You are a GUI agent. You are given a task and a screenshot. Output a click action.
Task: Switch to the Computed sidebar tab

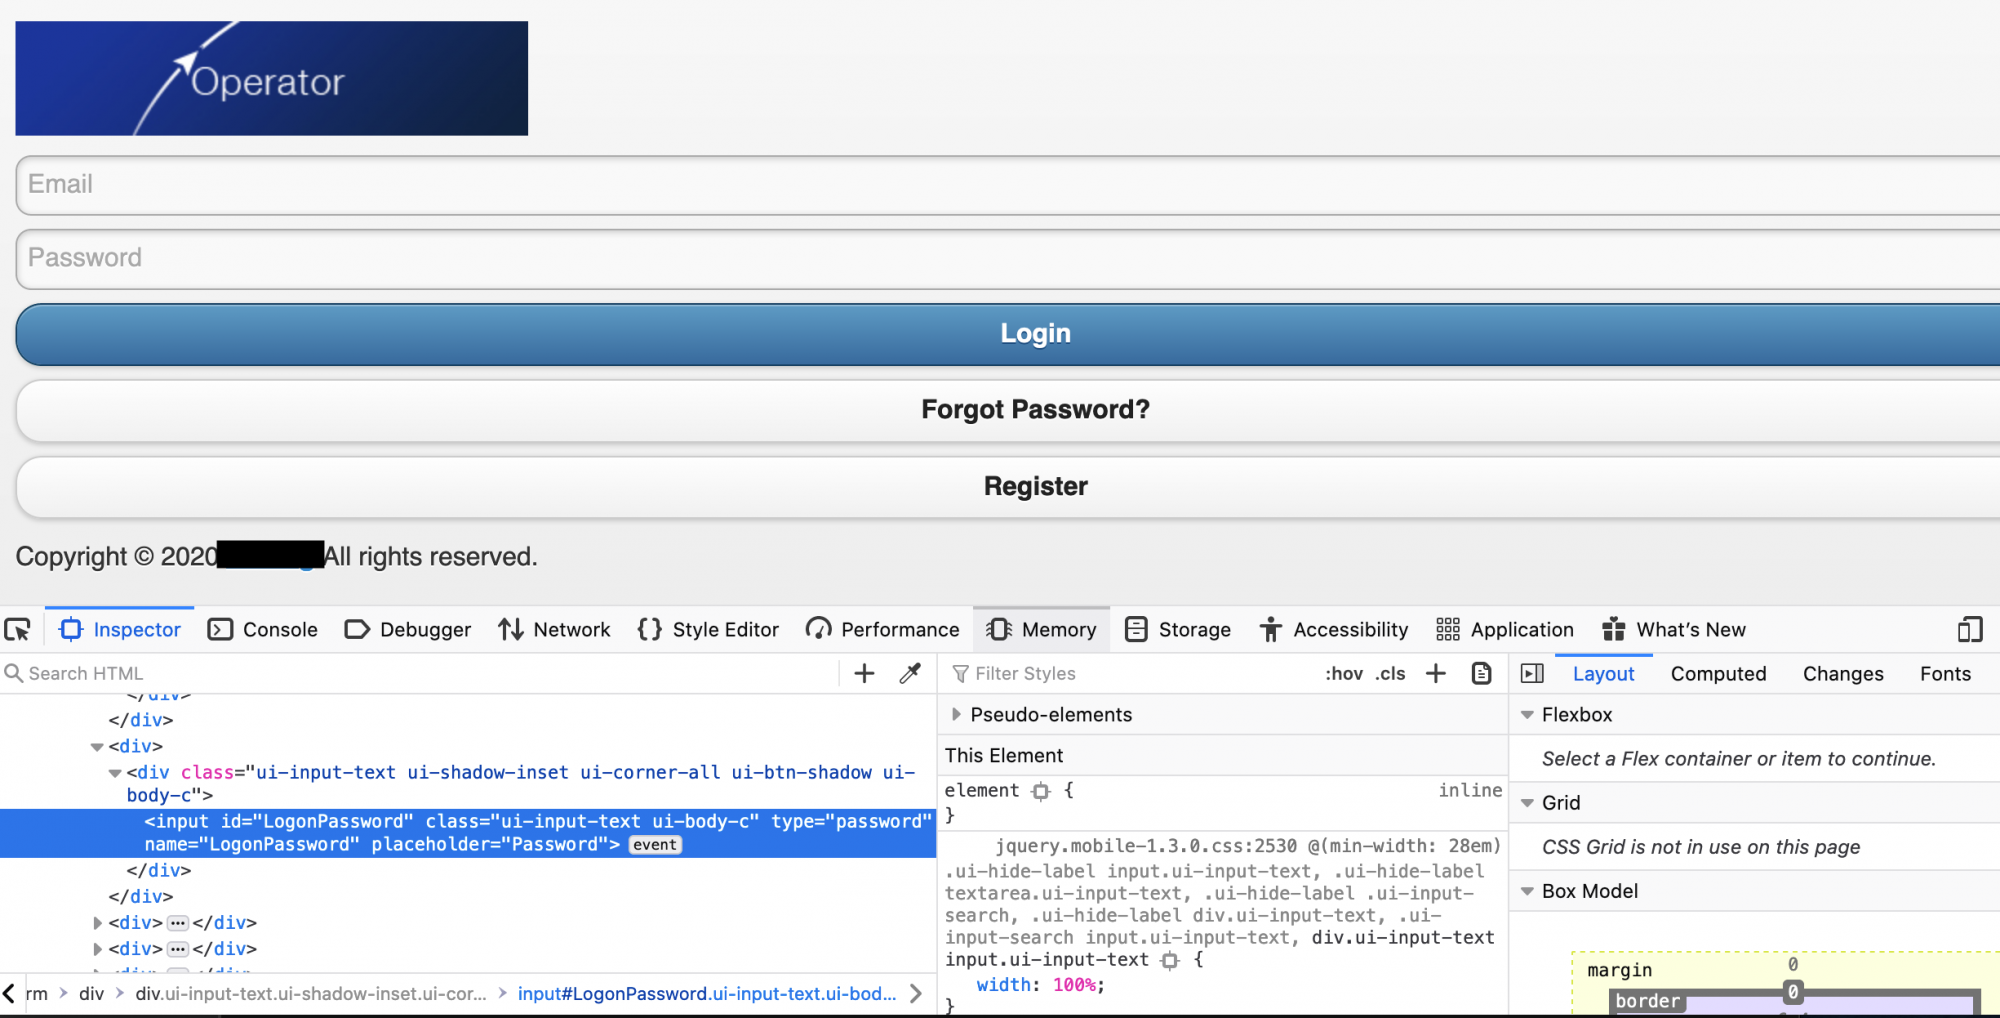point(1718,673)
